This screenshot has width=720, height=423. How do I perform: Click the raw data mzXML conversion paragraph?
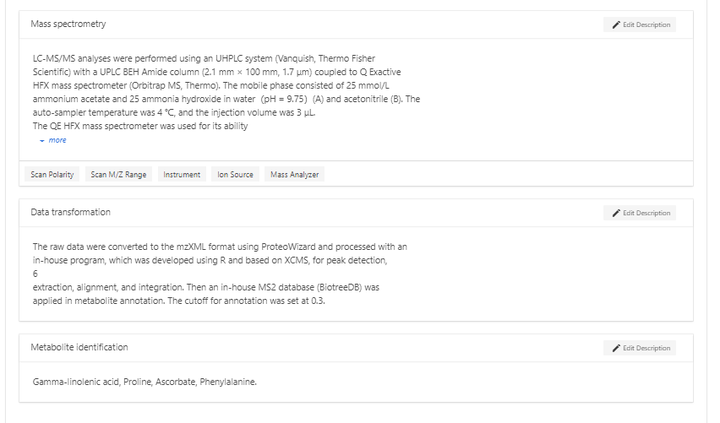220,273
